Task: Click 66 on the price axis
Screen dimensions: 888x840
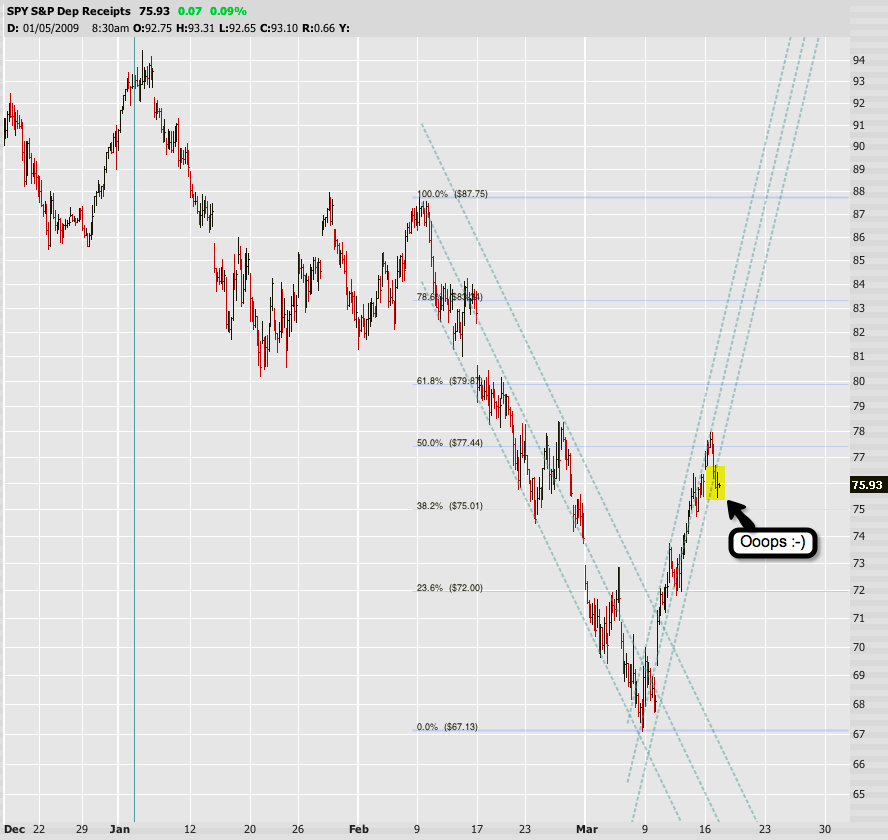Action: tap(859, 764)
